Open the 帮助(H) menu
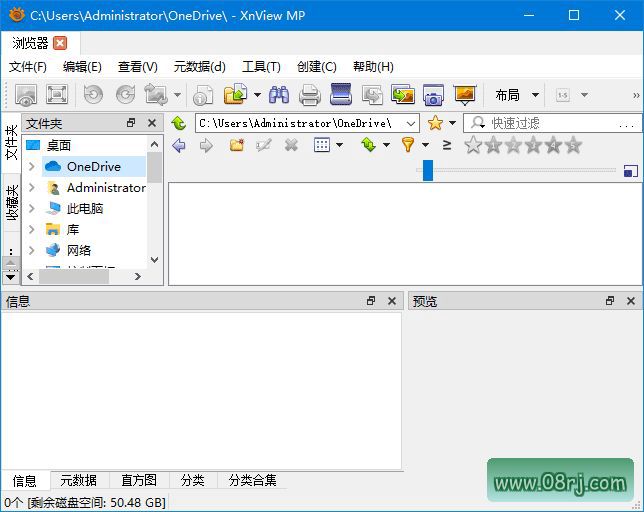The height and width of the screenshot is (512, 644). [373, 67]
